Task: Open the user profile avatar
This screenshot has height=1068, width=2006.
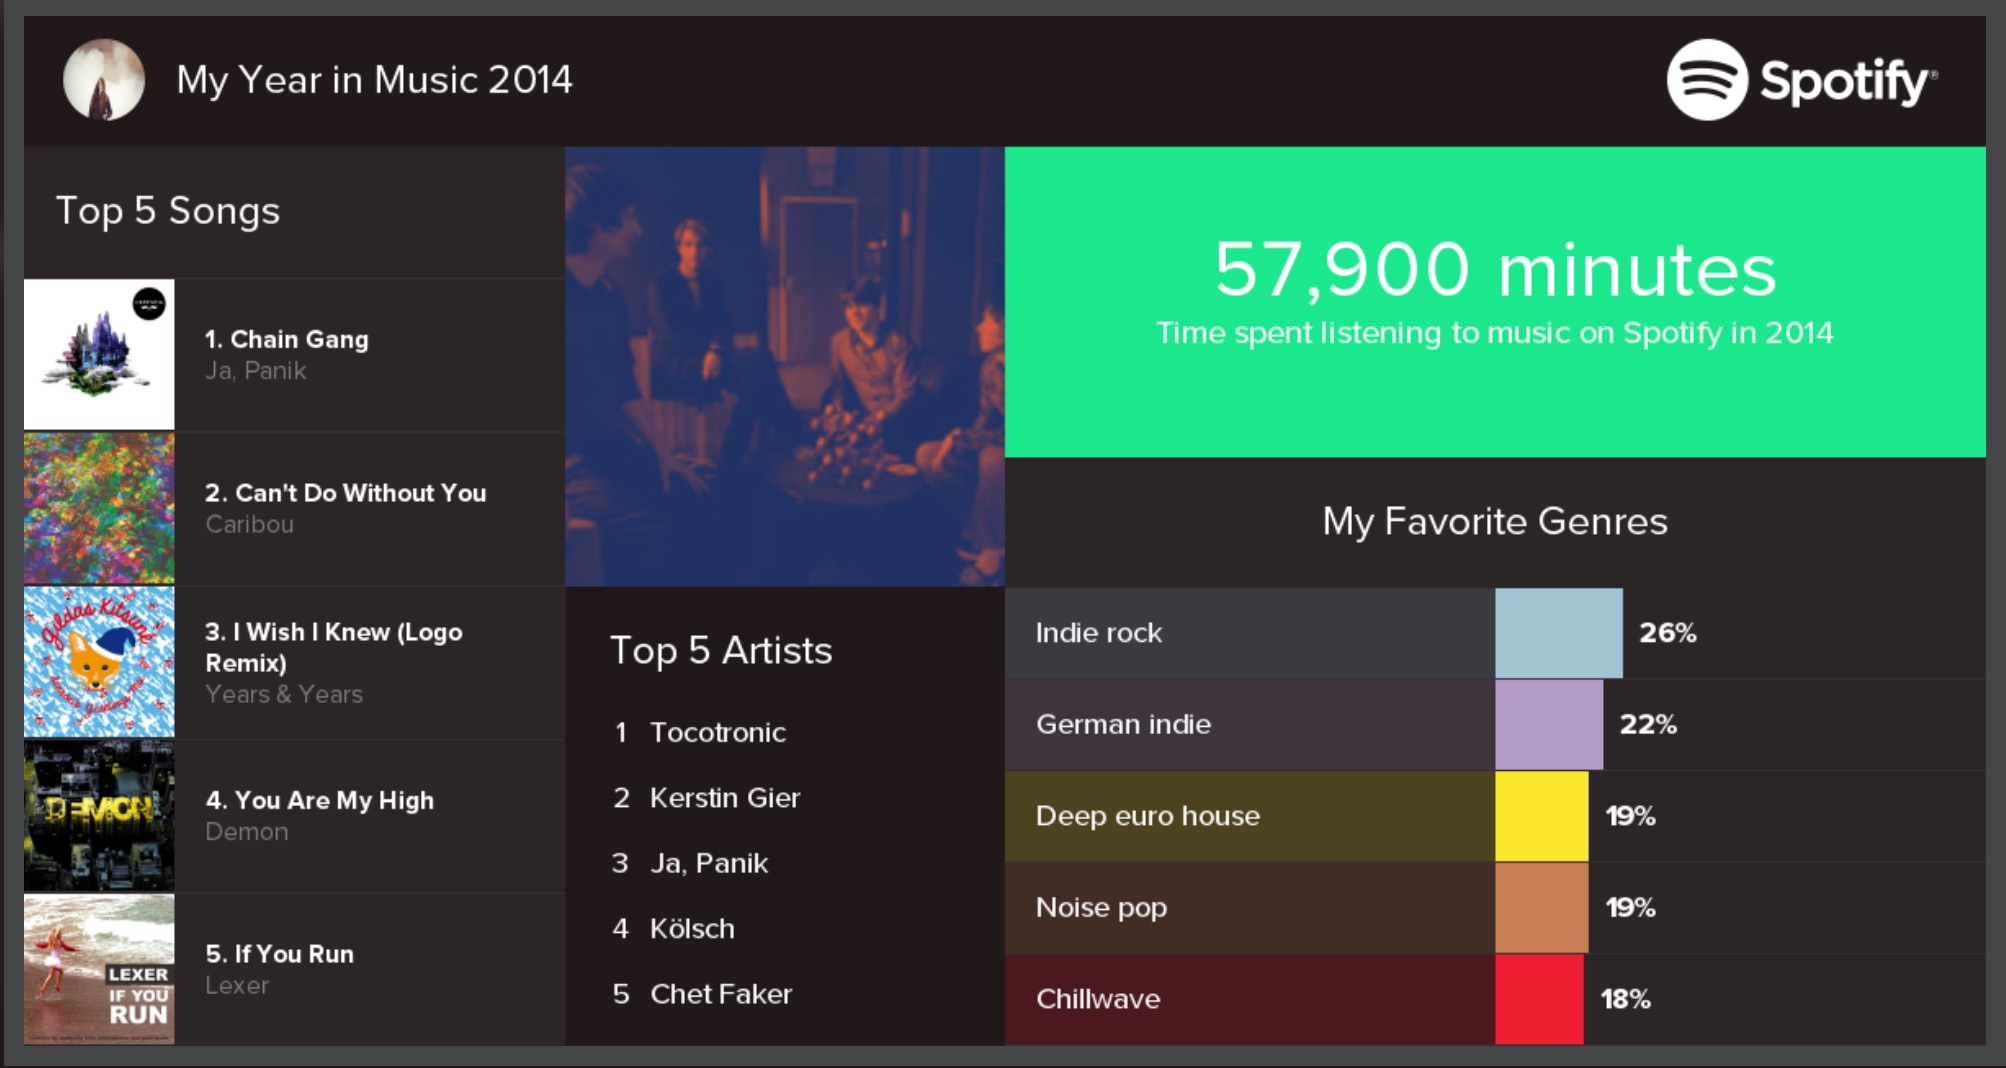Action: tap(104, 80)
